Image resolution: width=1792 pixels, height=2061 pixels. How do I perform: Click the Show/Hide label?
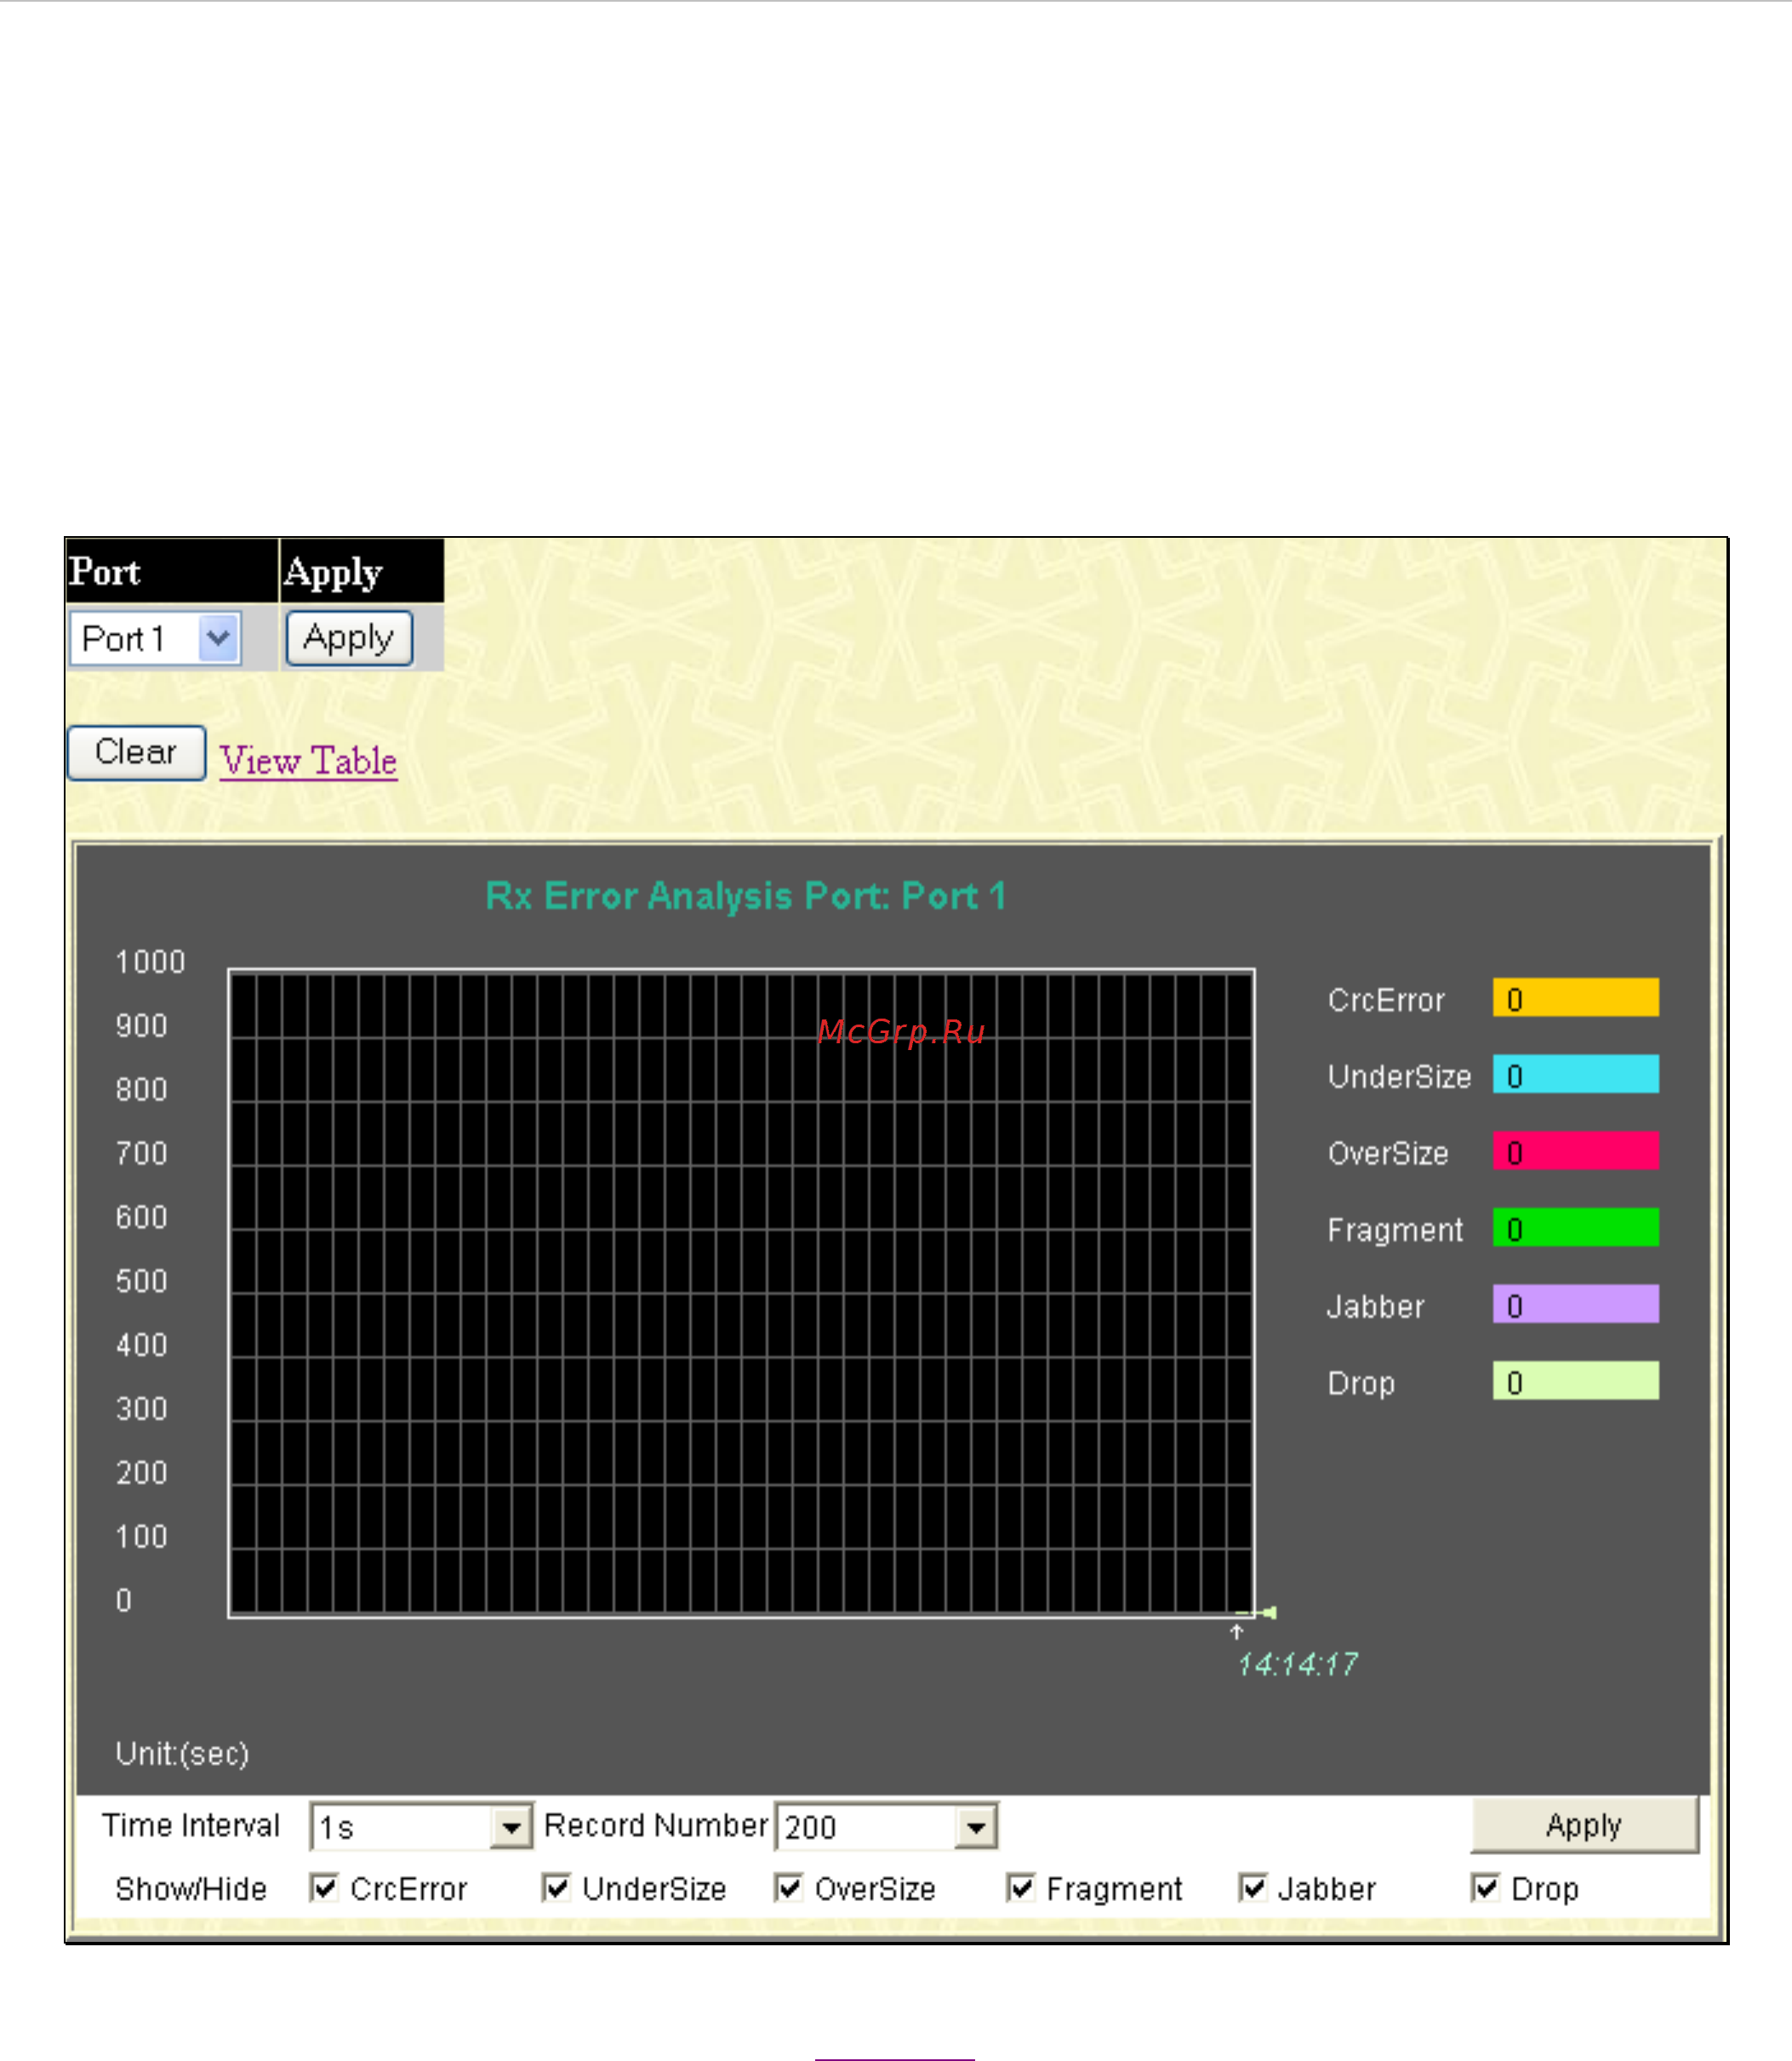[191, 1889]
